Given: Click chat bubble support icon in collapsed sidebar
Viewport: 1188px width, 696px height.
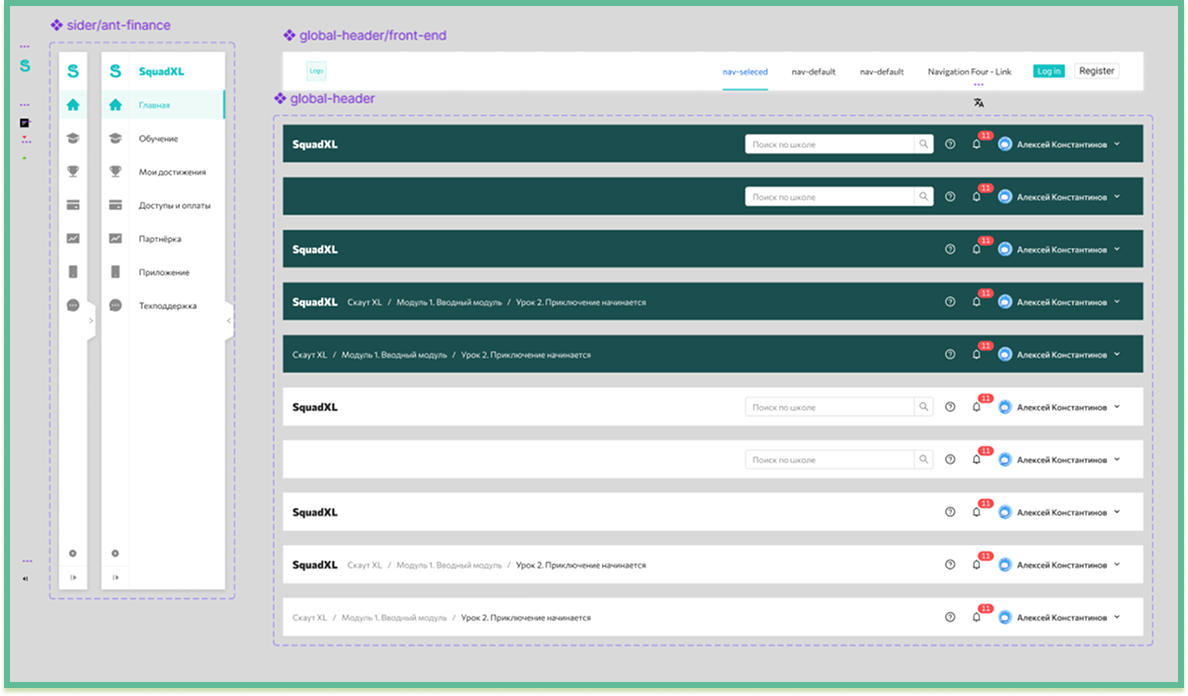Looking at the screenshot, I should [73, 305].
